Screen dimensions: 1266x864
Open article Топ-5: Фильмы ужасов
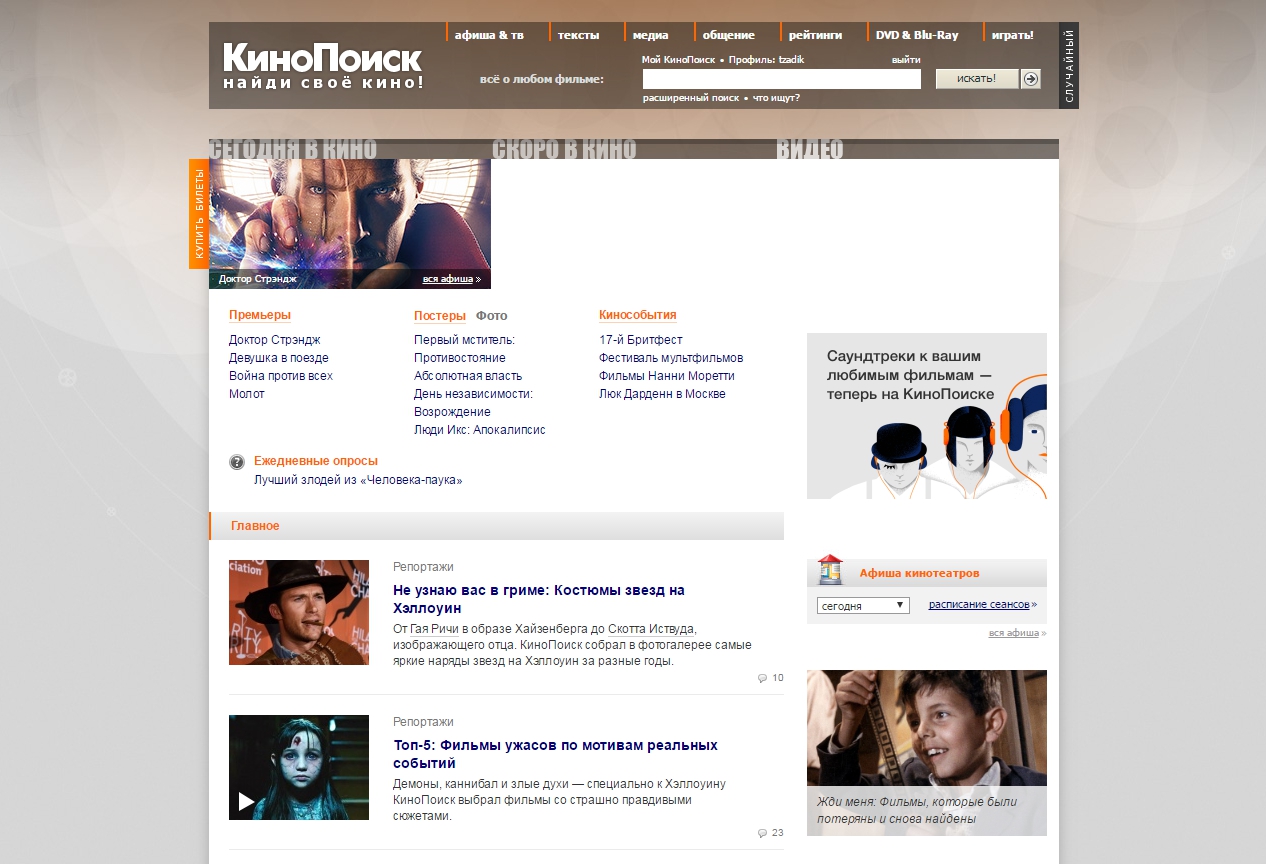pos(555,754)
